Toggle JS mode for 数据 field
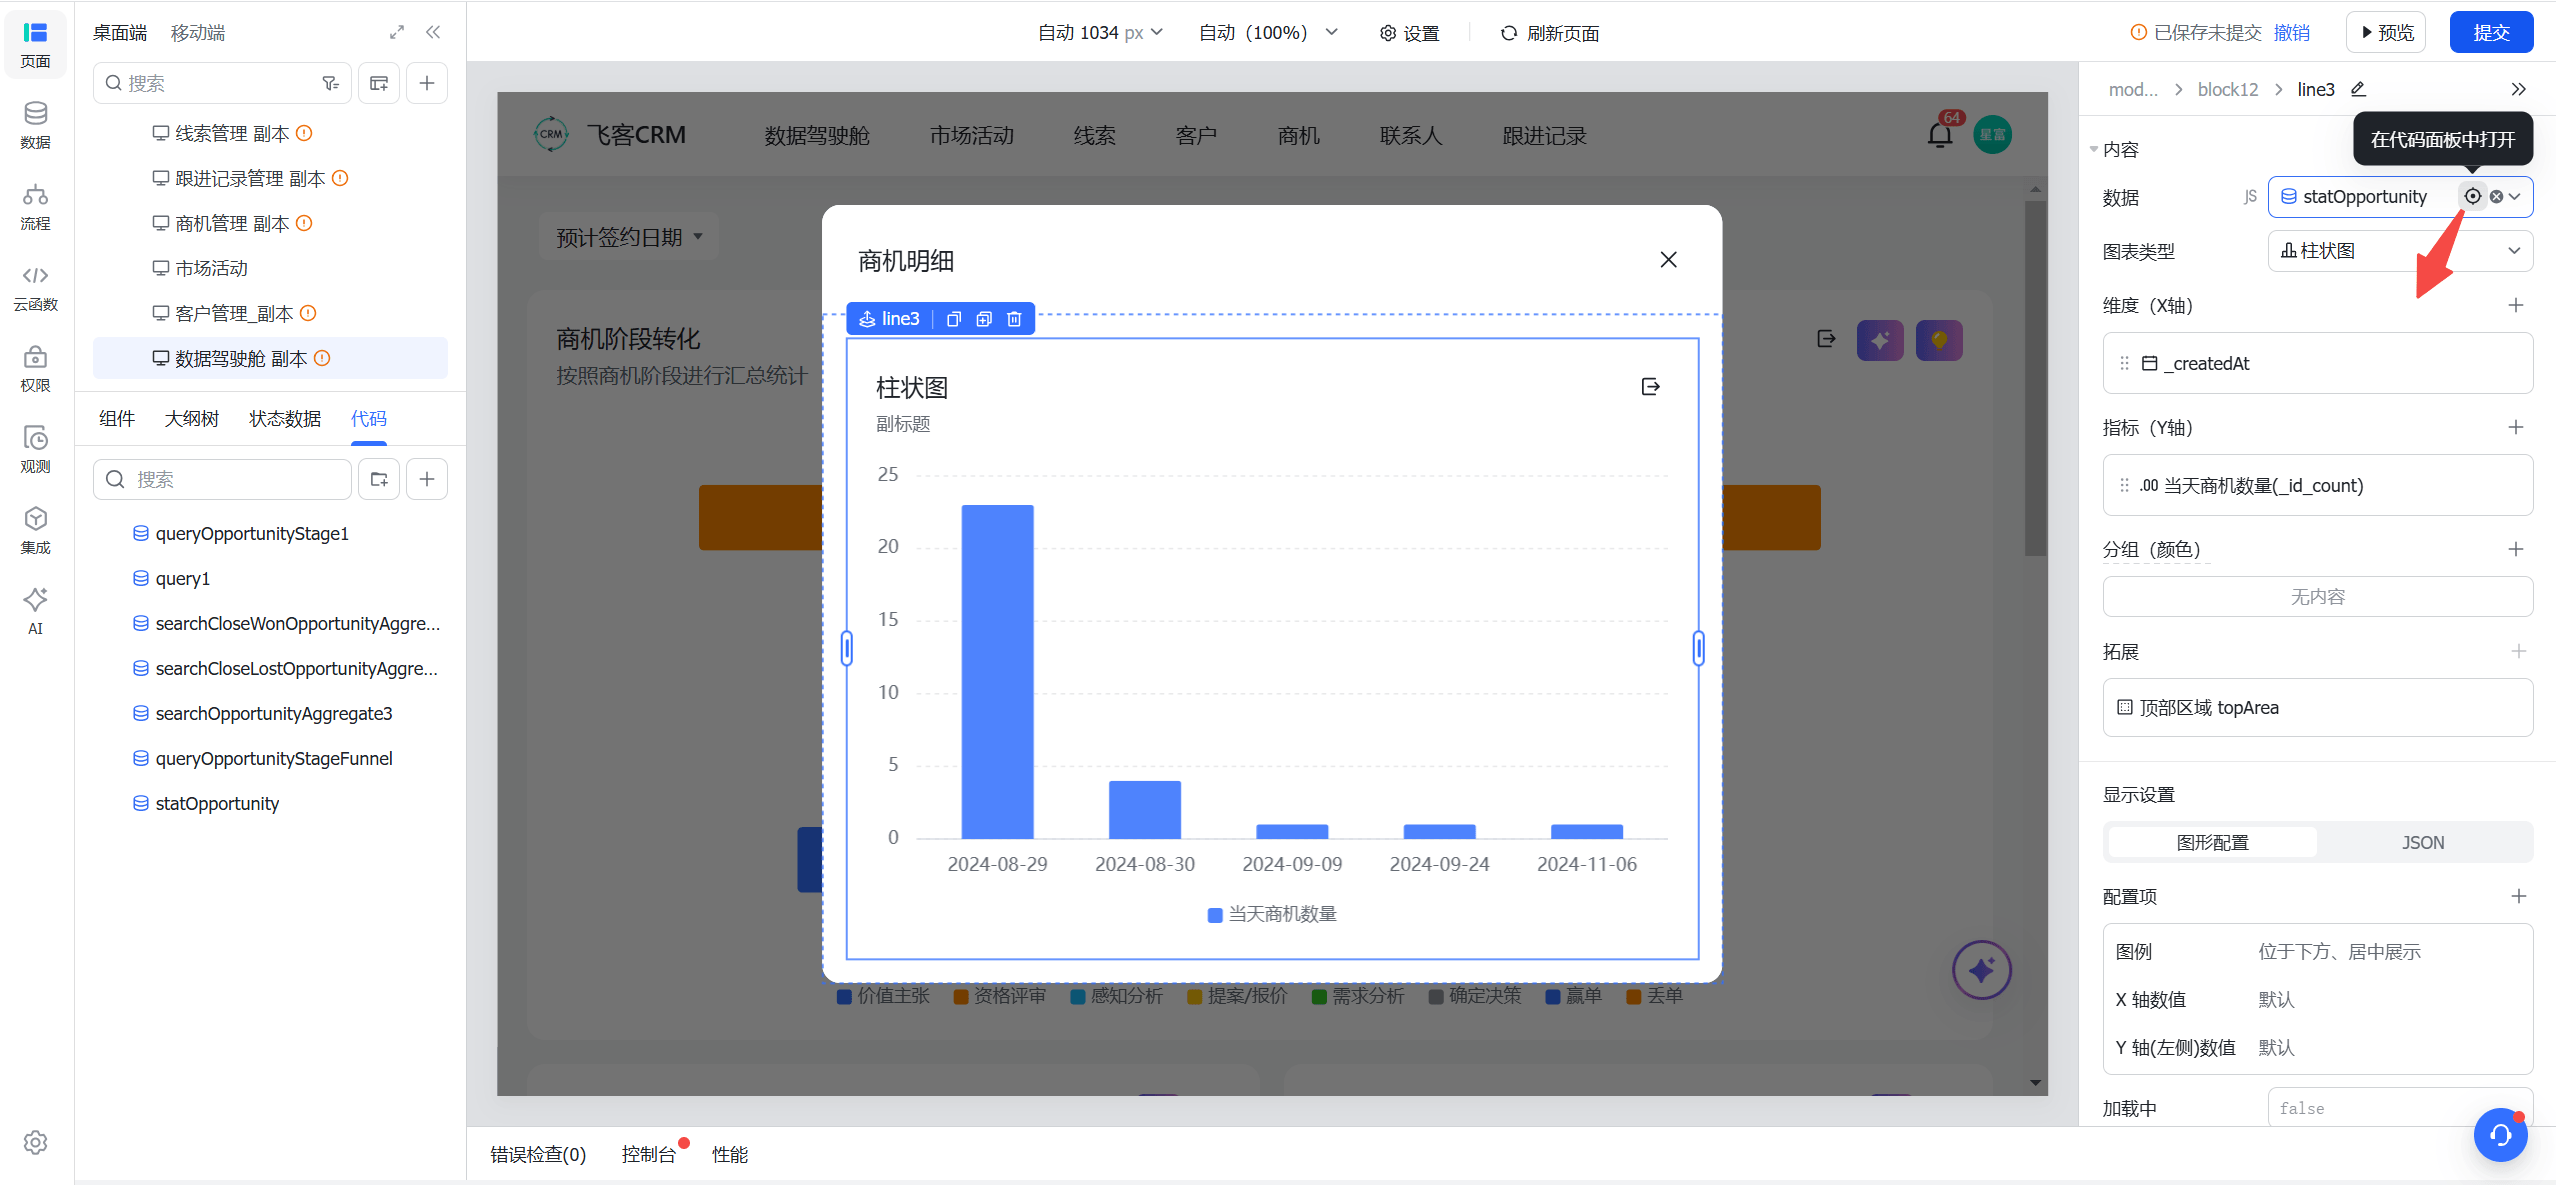Viewport: 2556px width, 1185px height. tap(2249, 197)
